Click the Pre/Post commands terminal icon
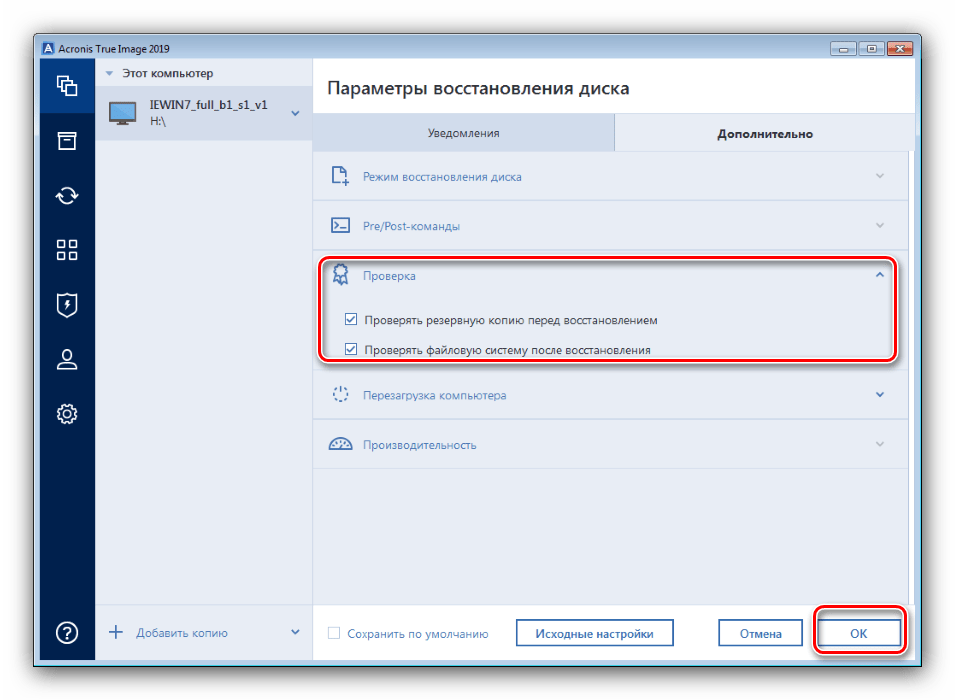Image resolution: width=955 pixels, height=700 pixels. pyautogui.click(x=340, y=225)
